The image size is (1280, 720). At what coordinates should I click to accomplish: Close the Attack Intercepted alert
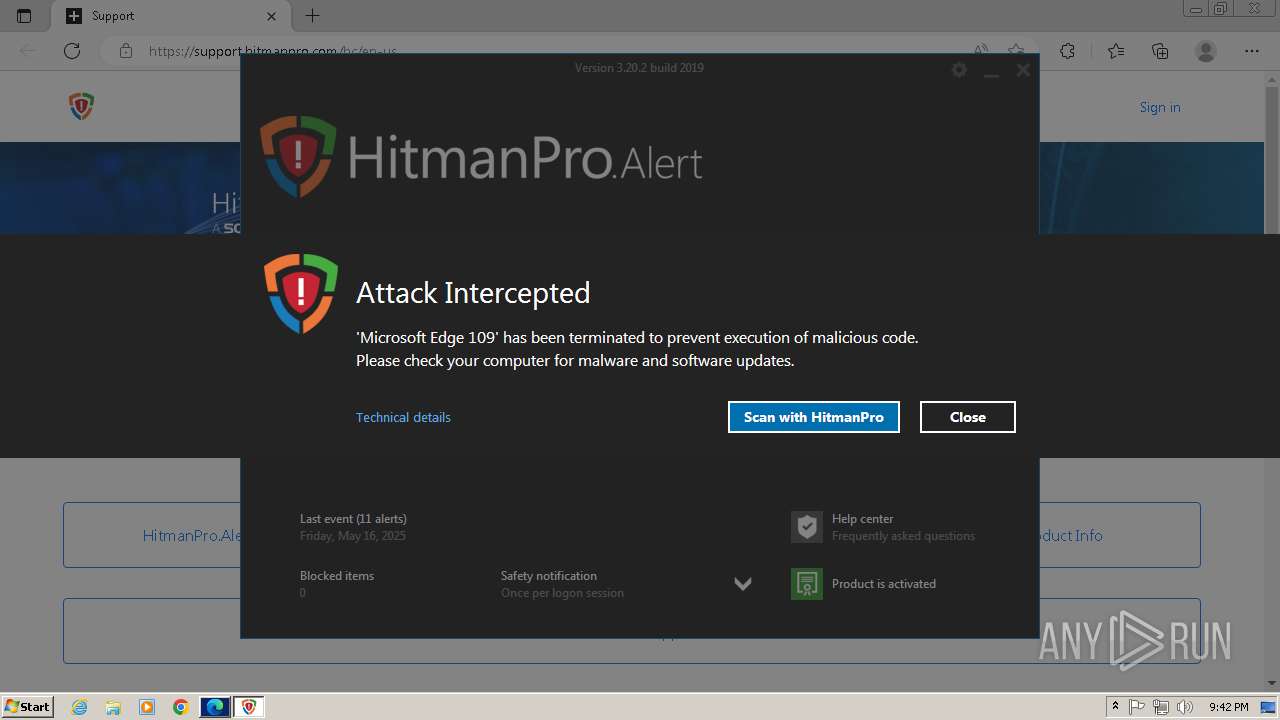pyautogui.click(x=967, y=417)
